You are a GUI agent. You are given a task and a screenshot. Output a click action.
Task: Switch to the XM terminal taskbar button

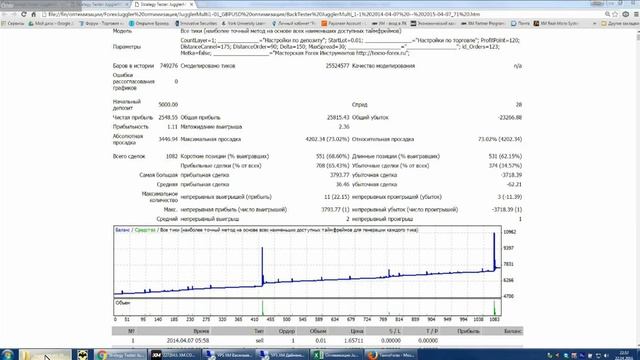(175, 354)
